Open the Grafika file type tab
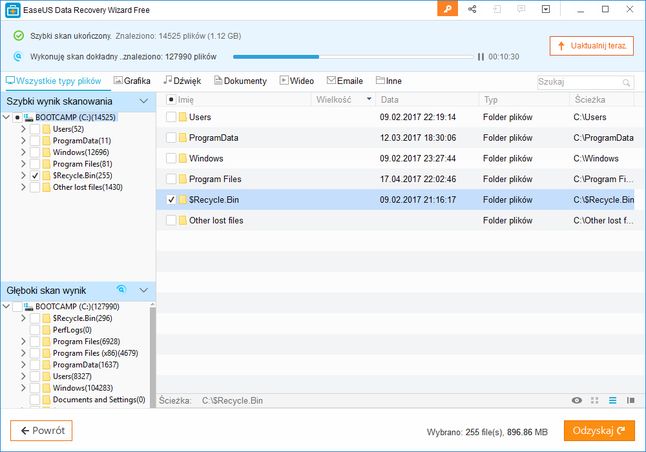646x452 pixels. coord(132,81)
